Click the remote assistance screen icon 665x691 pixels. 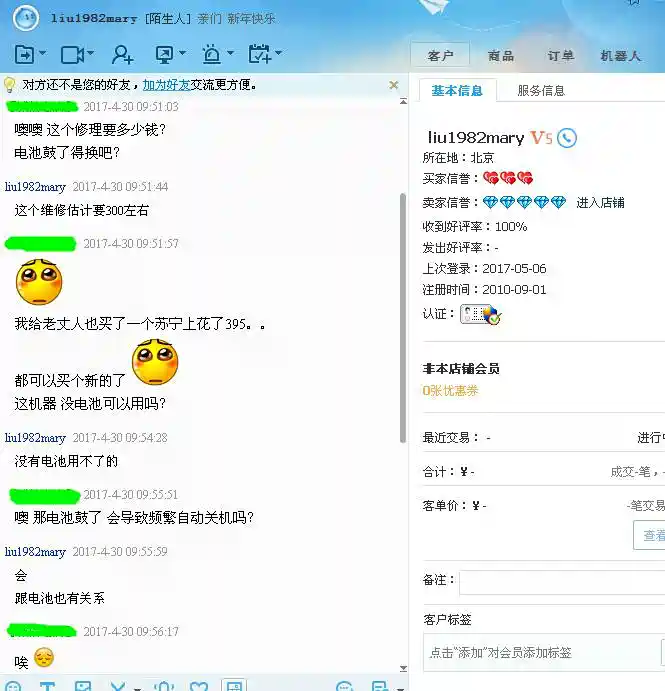coord(163,54)
